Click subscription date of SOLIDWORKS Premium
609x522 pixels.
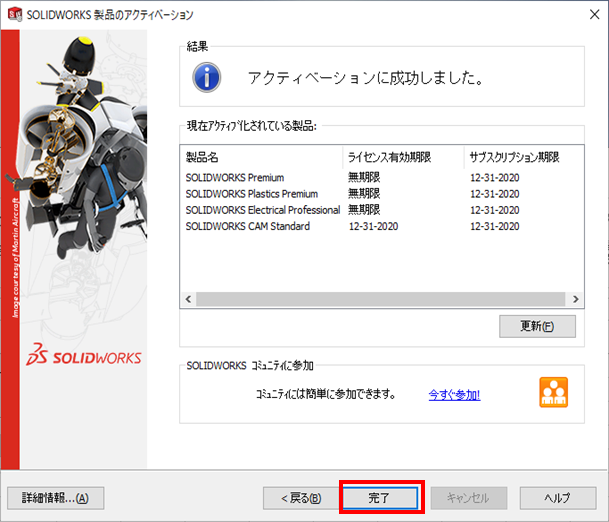pyautogui.click(x=494, y=177)
